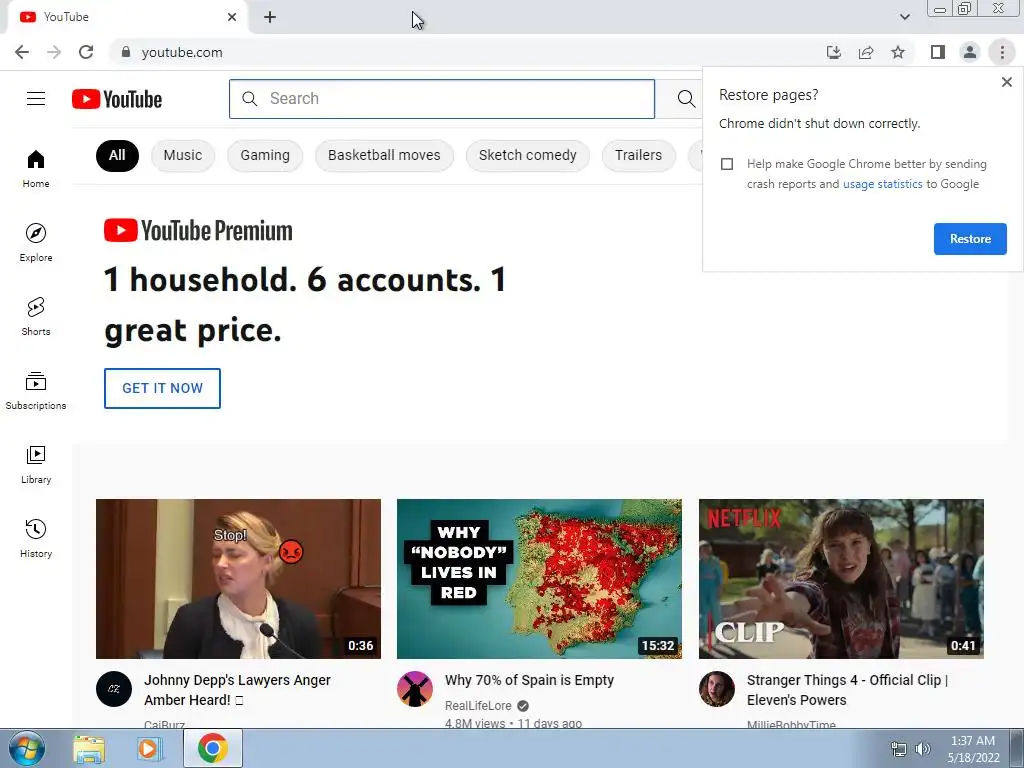1024x768 pixels.
Task: Open a new tab with the plus button
Action: click(x=270, y=17)
